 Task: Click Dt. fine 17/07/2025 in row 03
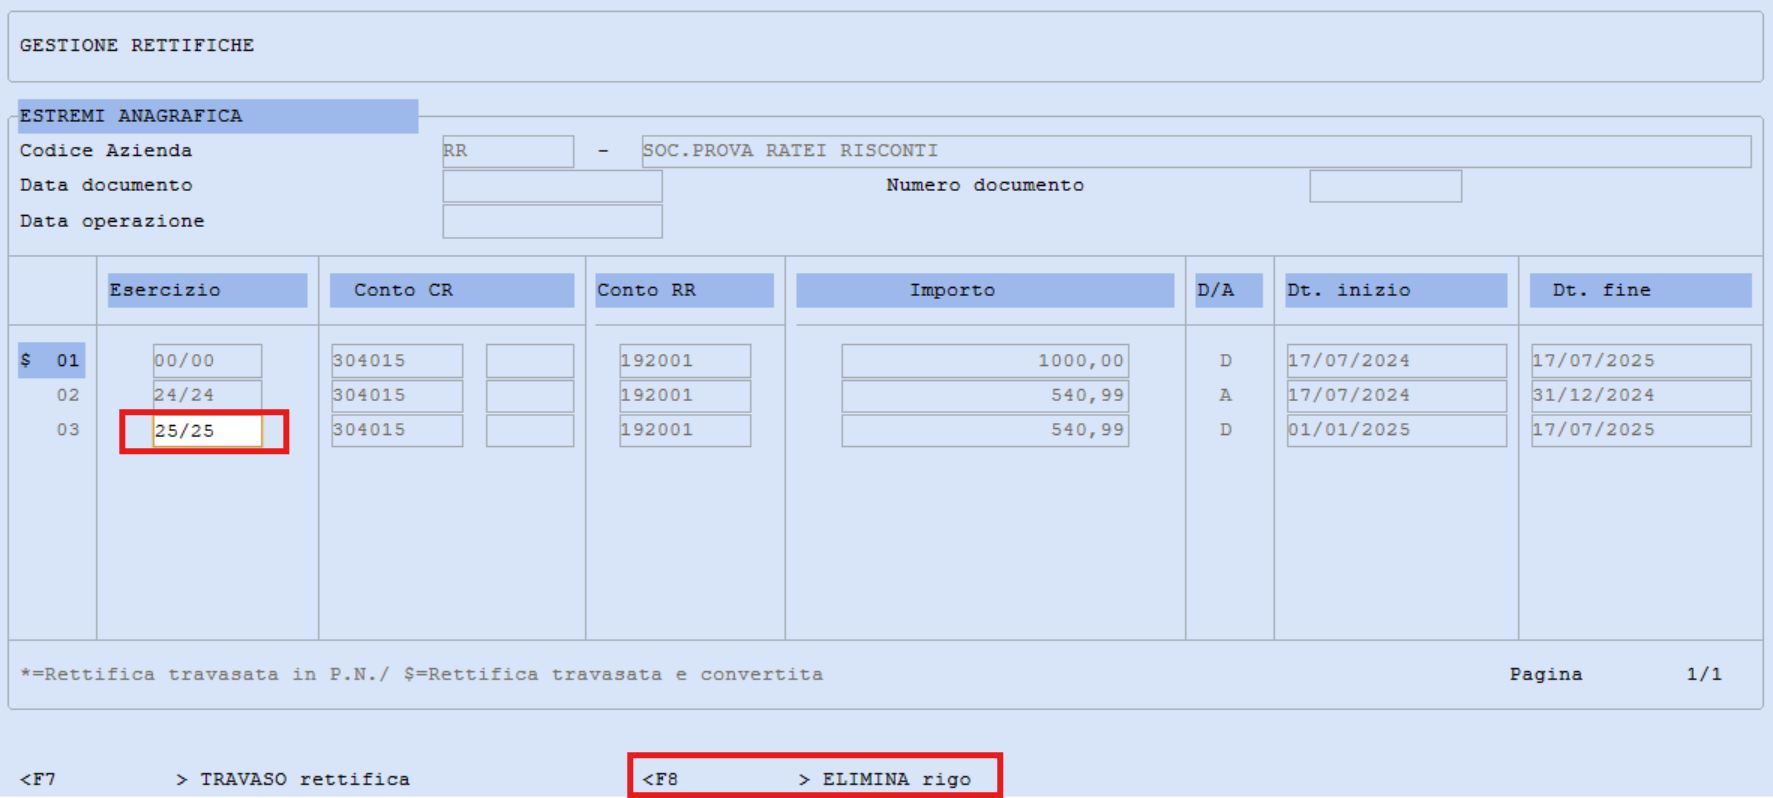(x=1641, y=430)
